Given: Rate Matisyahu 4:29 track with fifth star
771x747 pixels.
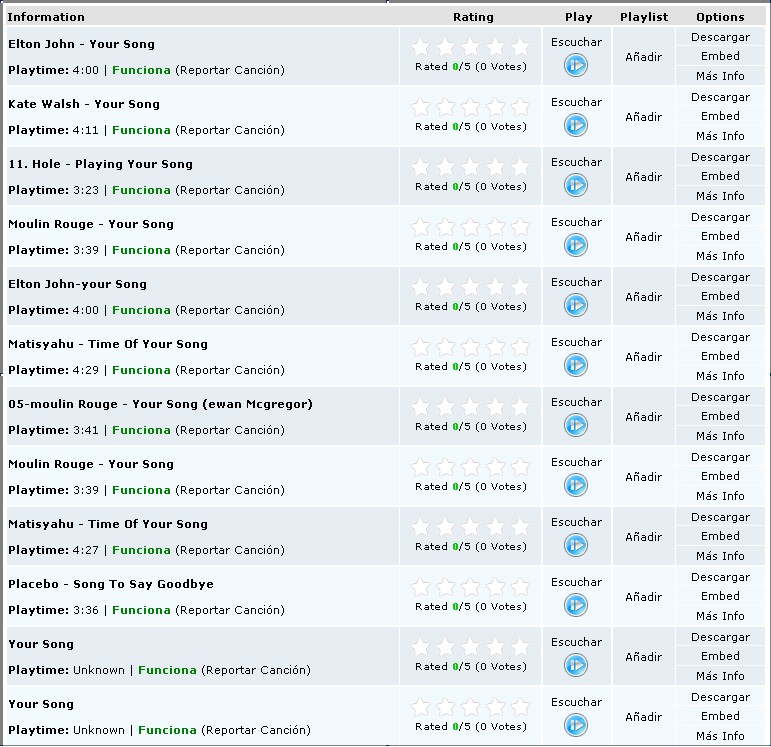Looking at the screenshot, I should (520, 347).
